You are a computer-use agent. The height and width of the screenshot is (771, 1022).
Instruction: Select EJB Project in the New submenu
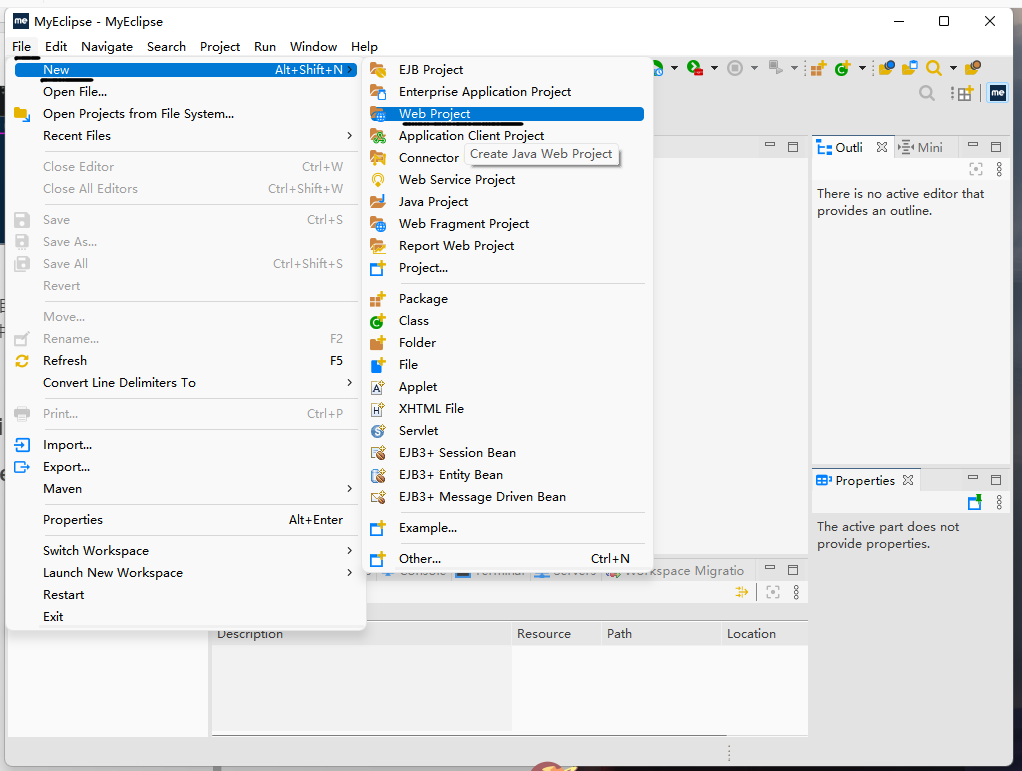tap(506, 70)
